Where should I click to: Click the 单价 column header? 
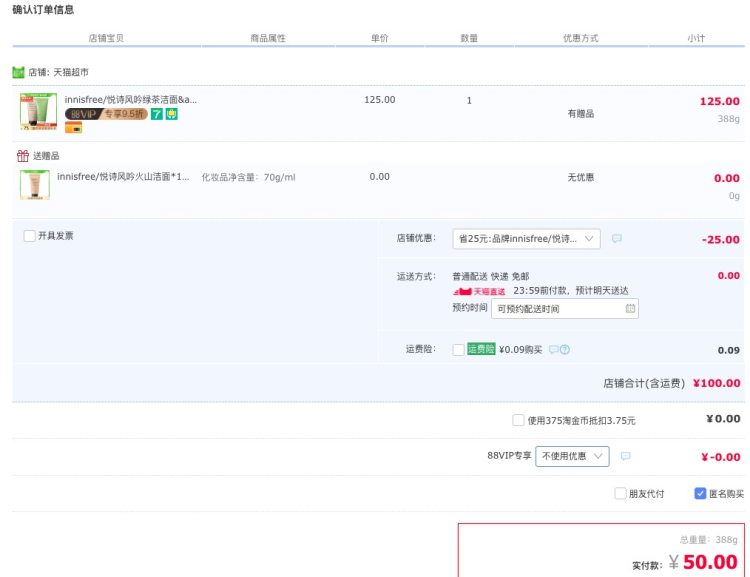coord(380,38)
